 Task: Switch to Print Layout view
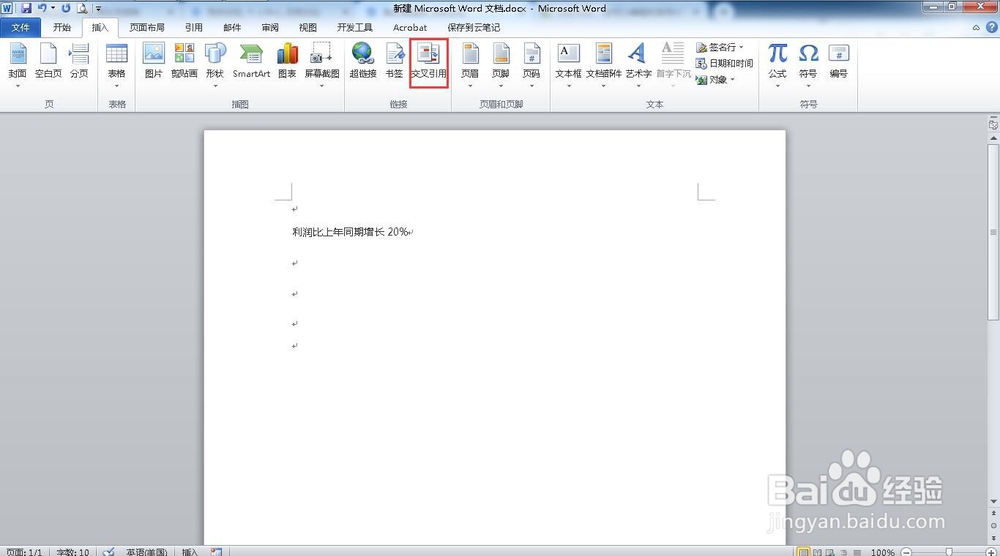click(x=804, y=552)
